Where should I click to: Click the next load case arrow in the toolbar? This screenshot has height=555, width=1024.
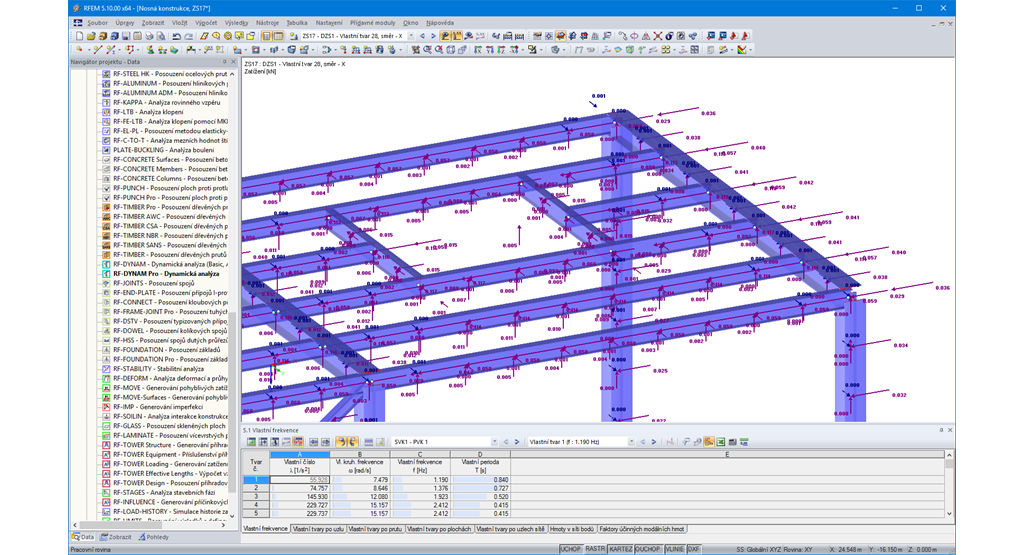coord(433,36)
